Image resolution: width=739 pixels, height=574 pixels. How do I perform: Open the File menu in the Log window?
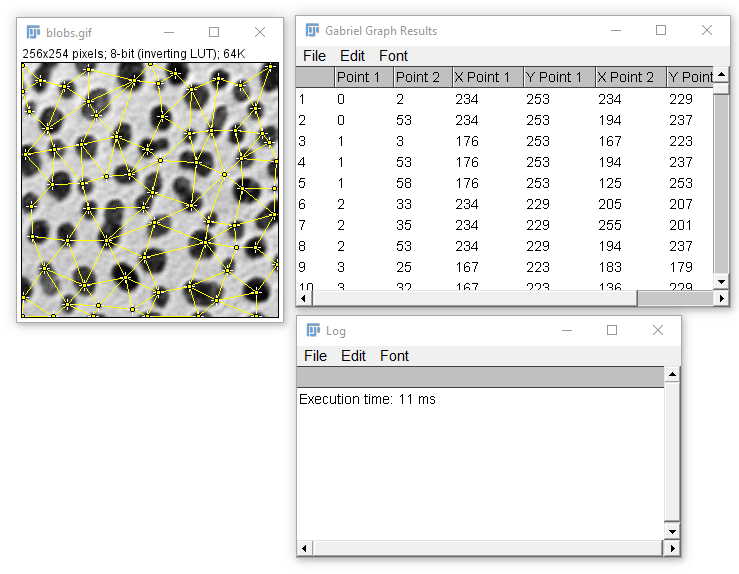tap(315, 356)
